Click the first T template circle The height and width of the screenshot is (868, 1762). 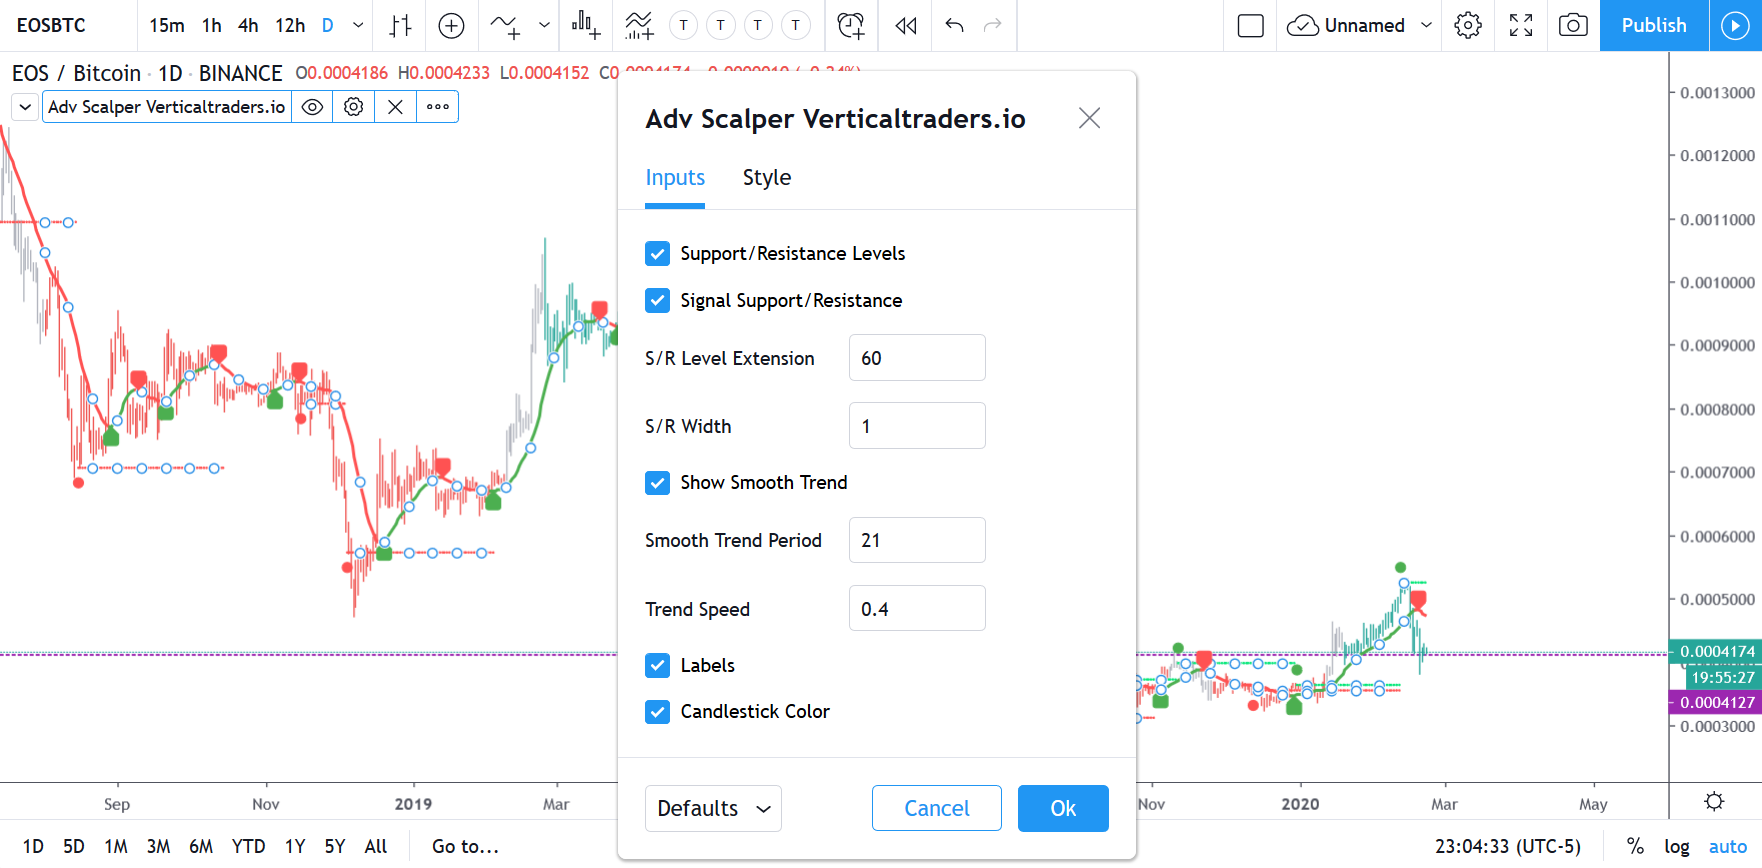click(x=683, y=26)
